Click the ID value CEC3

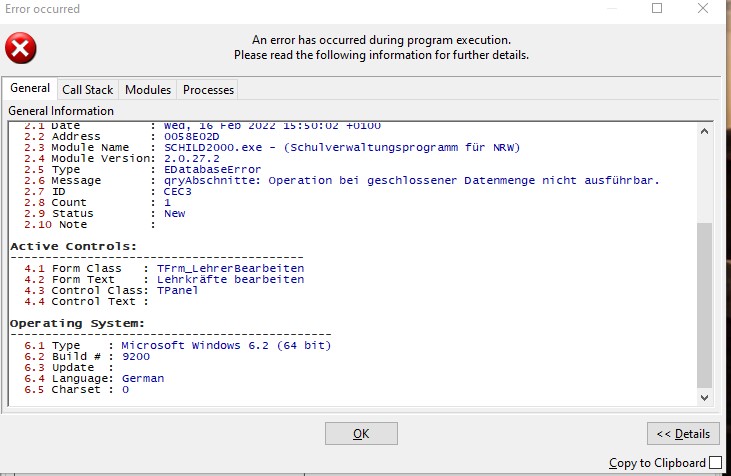(178, 192)
